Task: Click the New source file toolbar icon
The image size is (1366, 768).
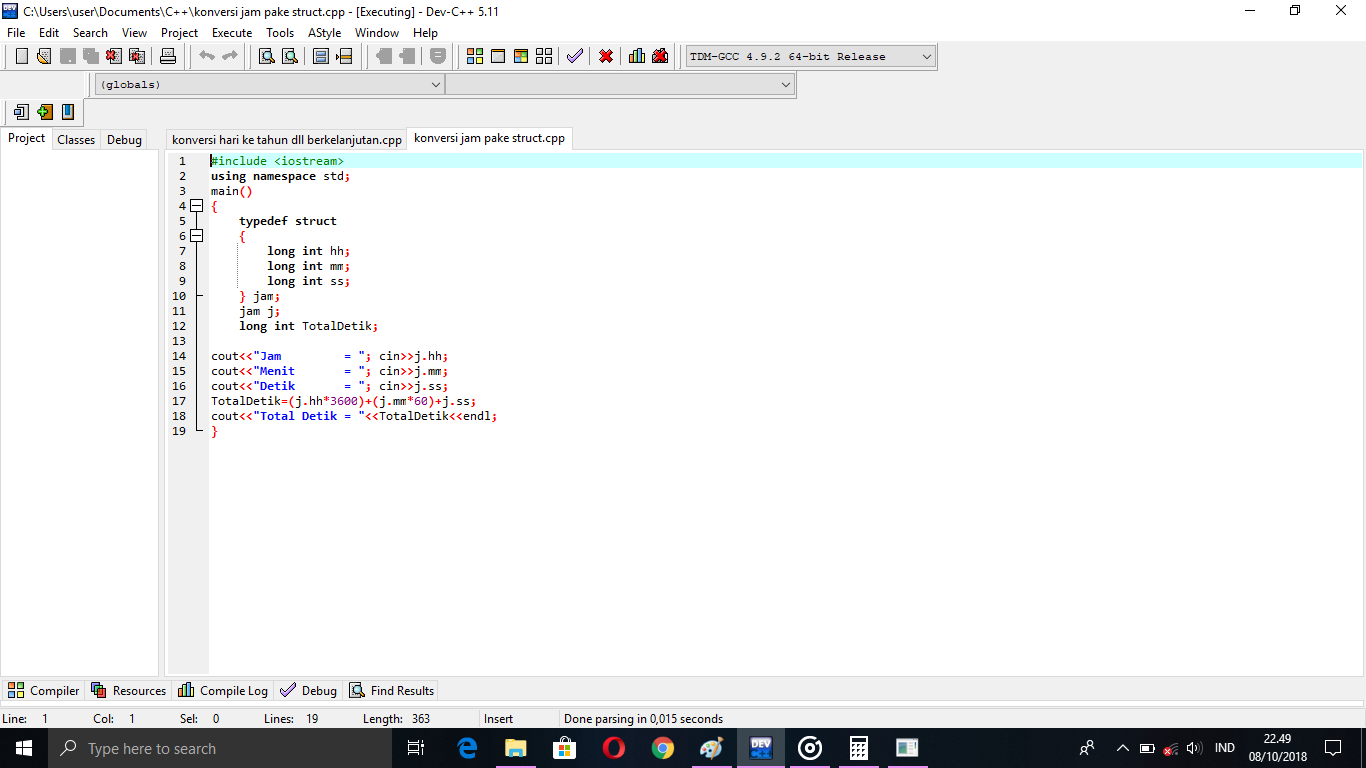Action: click(x=21, y=56)
